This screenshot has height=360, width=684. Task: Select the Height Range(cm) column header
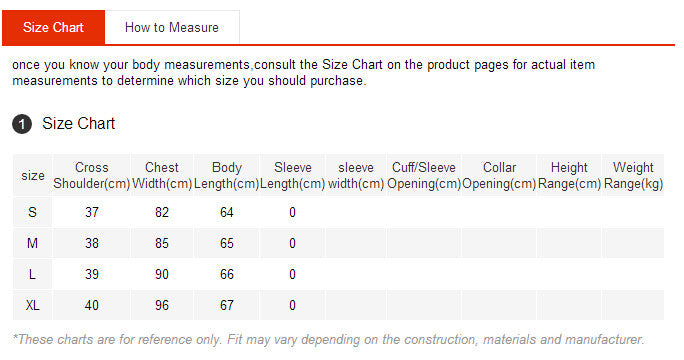tap(569, 175)
